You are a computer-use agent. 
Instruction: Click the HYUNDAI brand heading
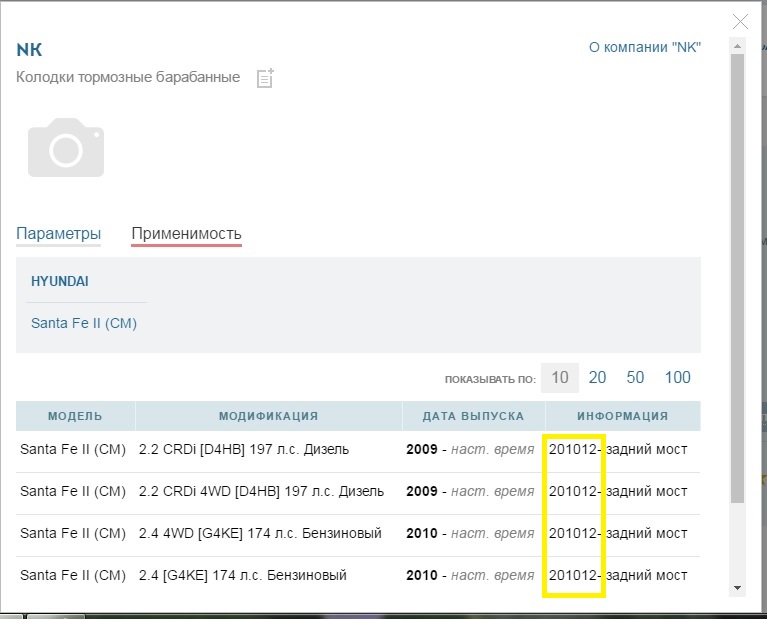(60, 282)
